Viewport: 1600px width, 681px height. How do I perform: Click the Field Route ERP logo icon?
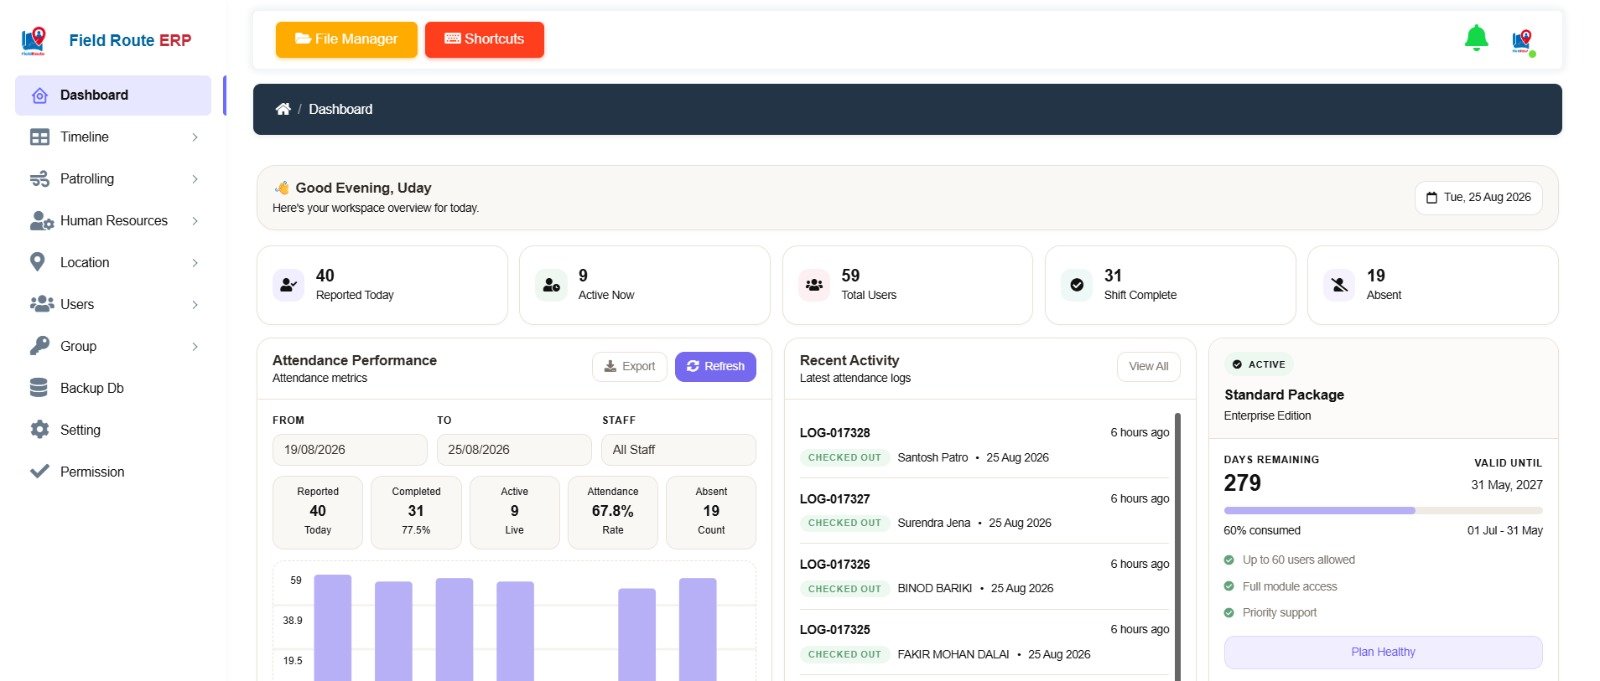tap(34, 40)
